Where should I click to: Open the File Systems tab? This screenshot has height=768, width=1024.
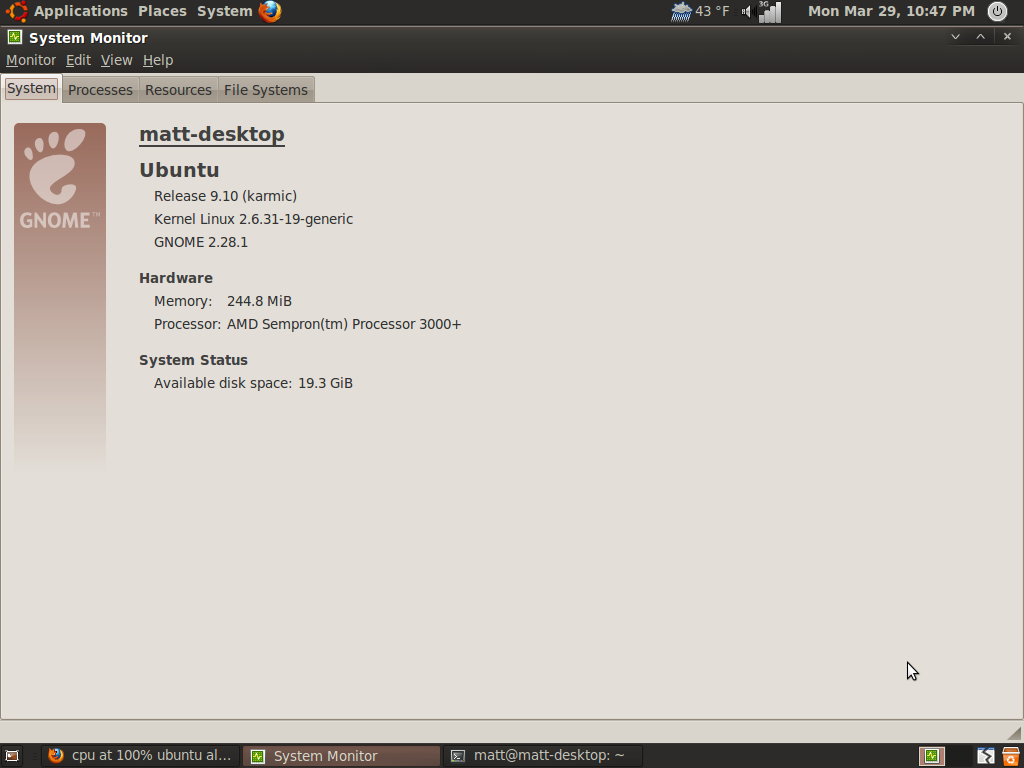266,89
